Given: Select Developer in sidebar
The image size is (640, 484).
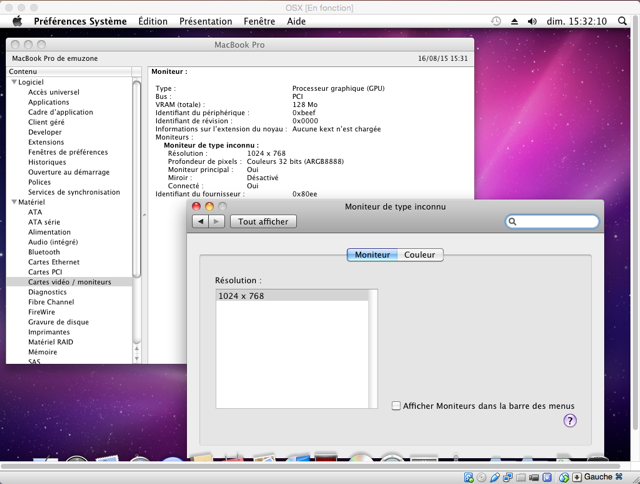Looking at the screenshot, I should tap(45, 132).
